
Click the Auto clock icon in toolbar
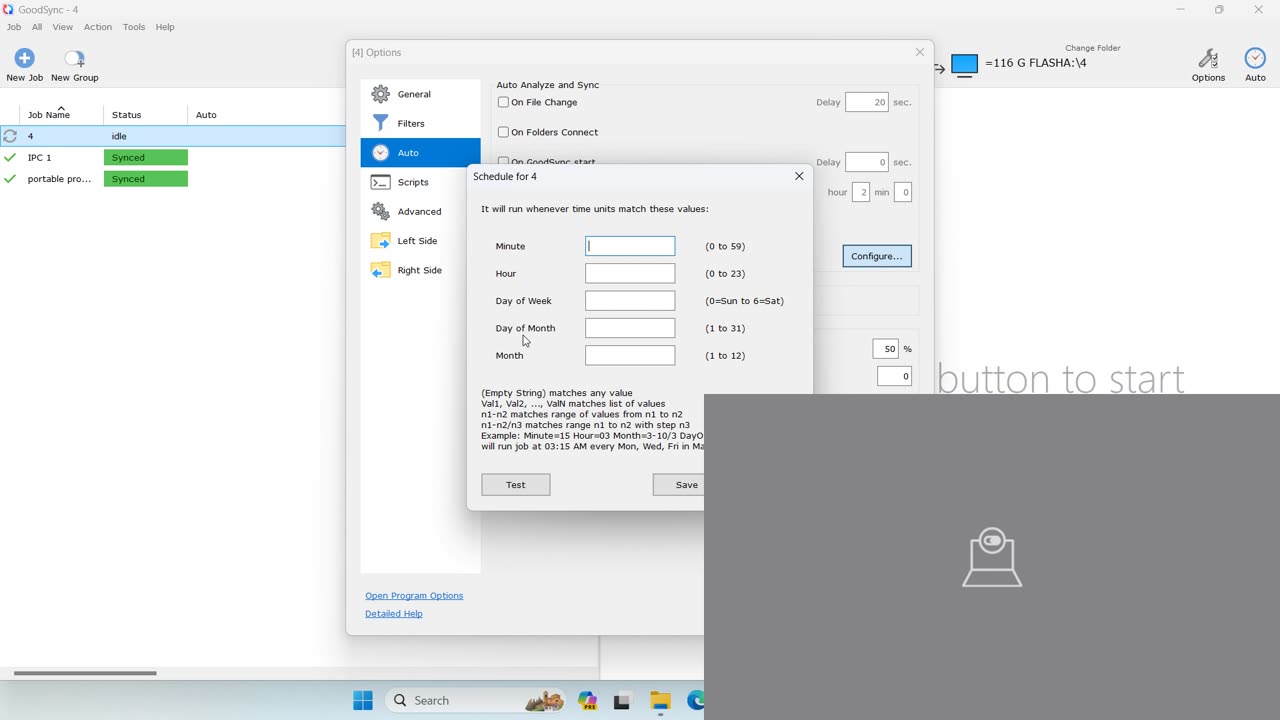pyautogui.click(x=1255, y=58)
